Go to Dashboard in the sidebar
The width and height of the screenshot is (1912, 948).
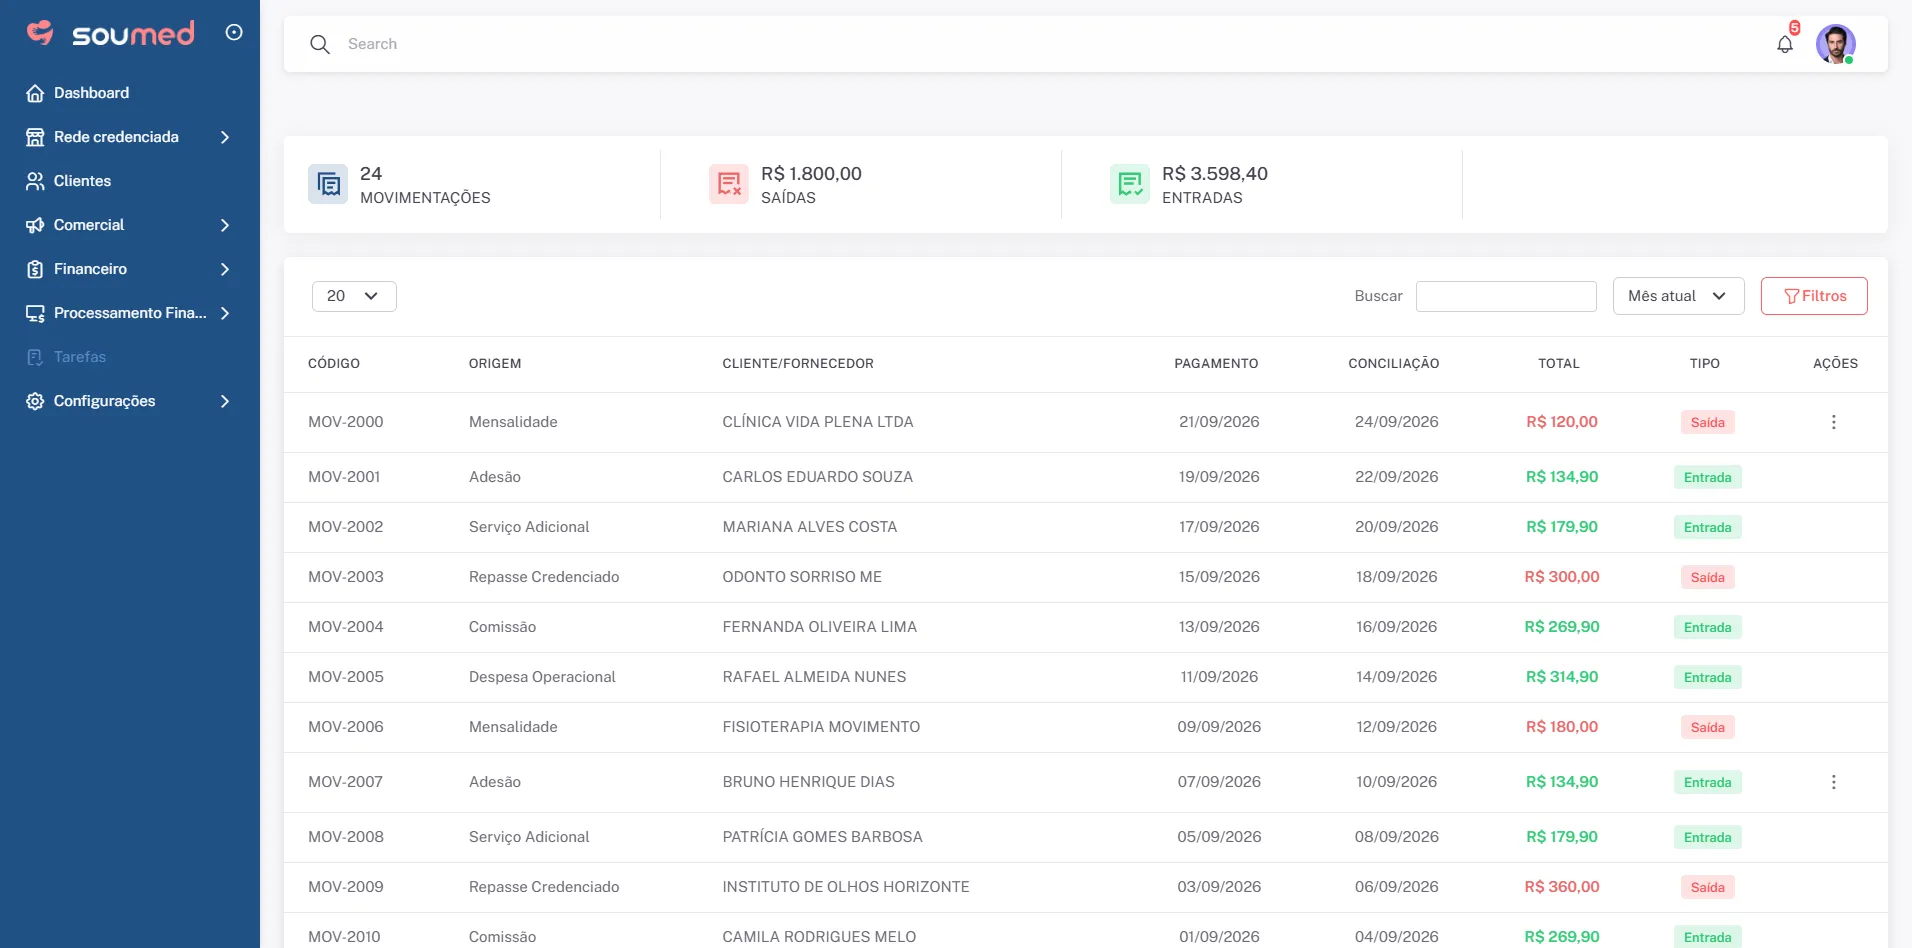(91, 93)
